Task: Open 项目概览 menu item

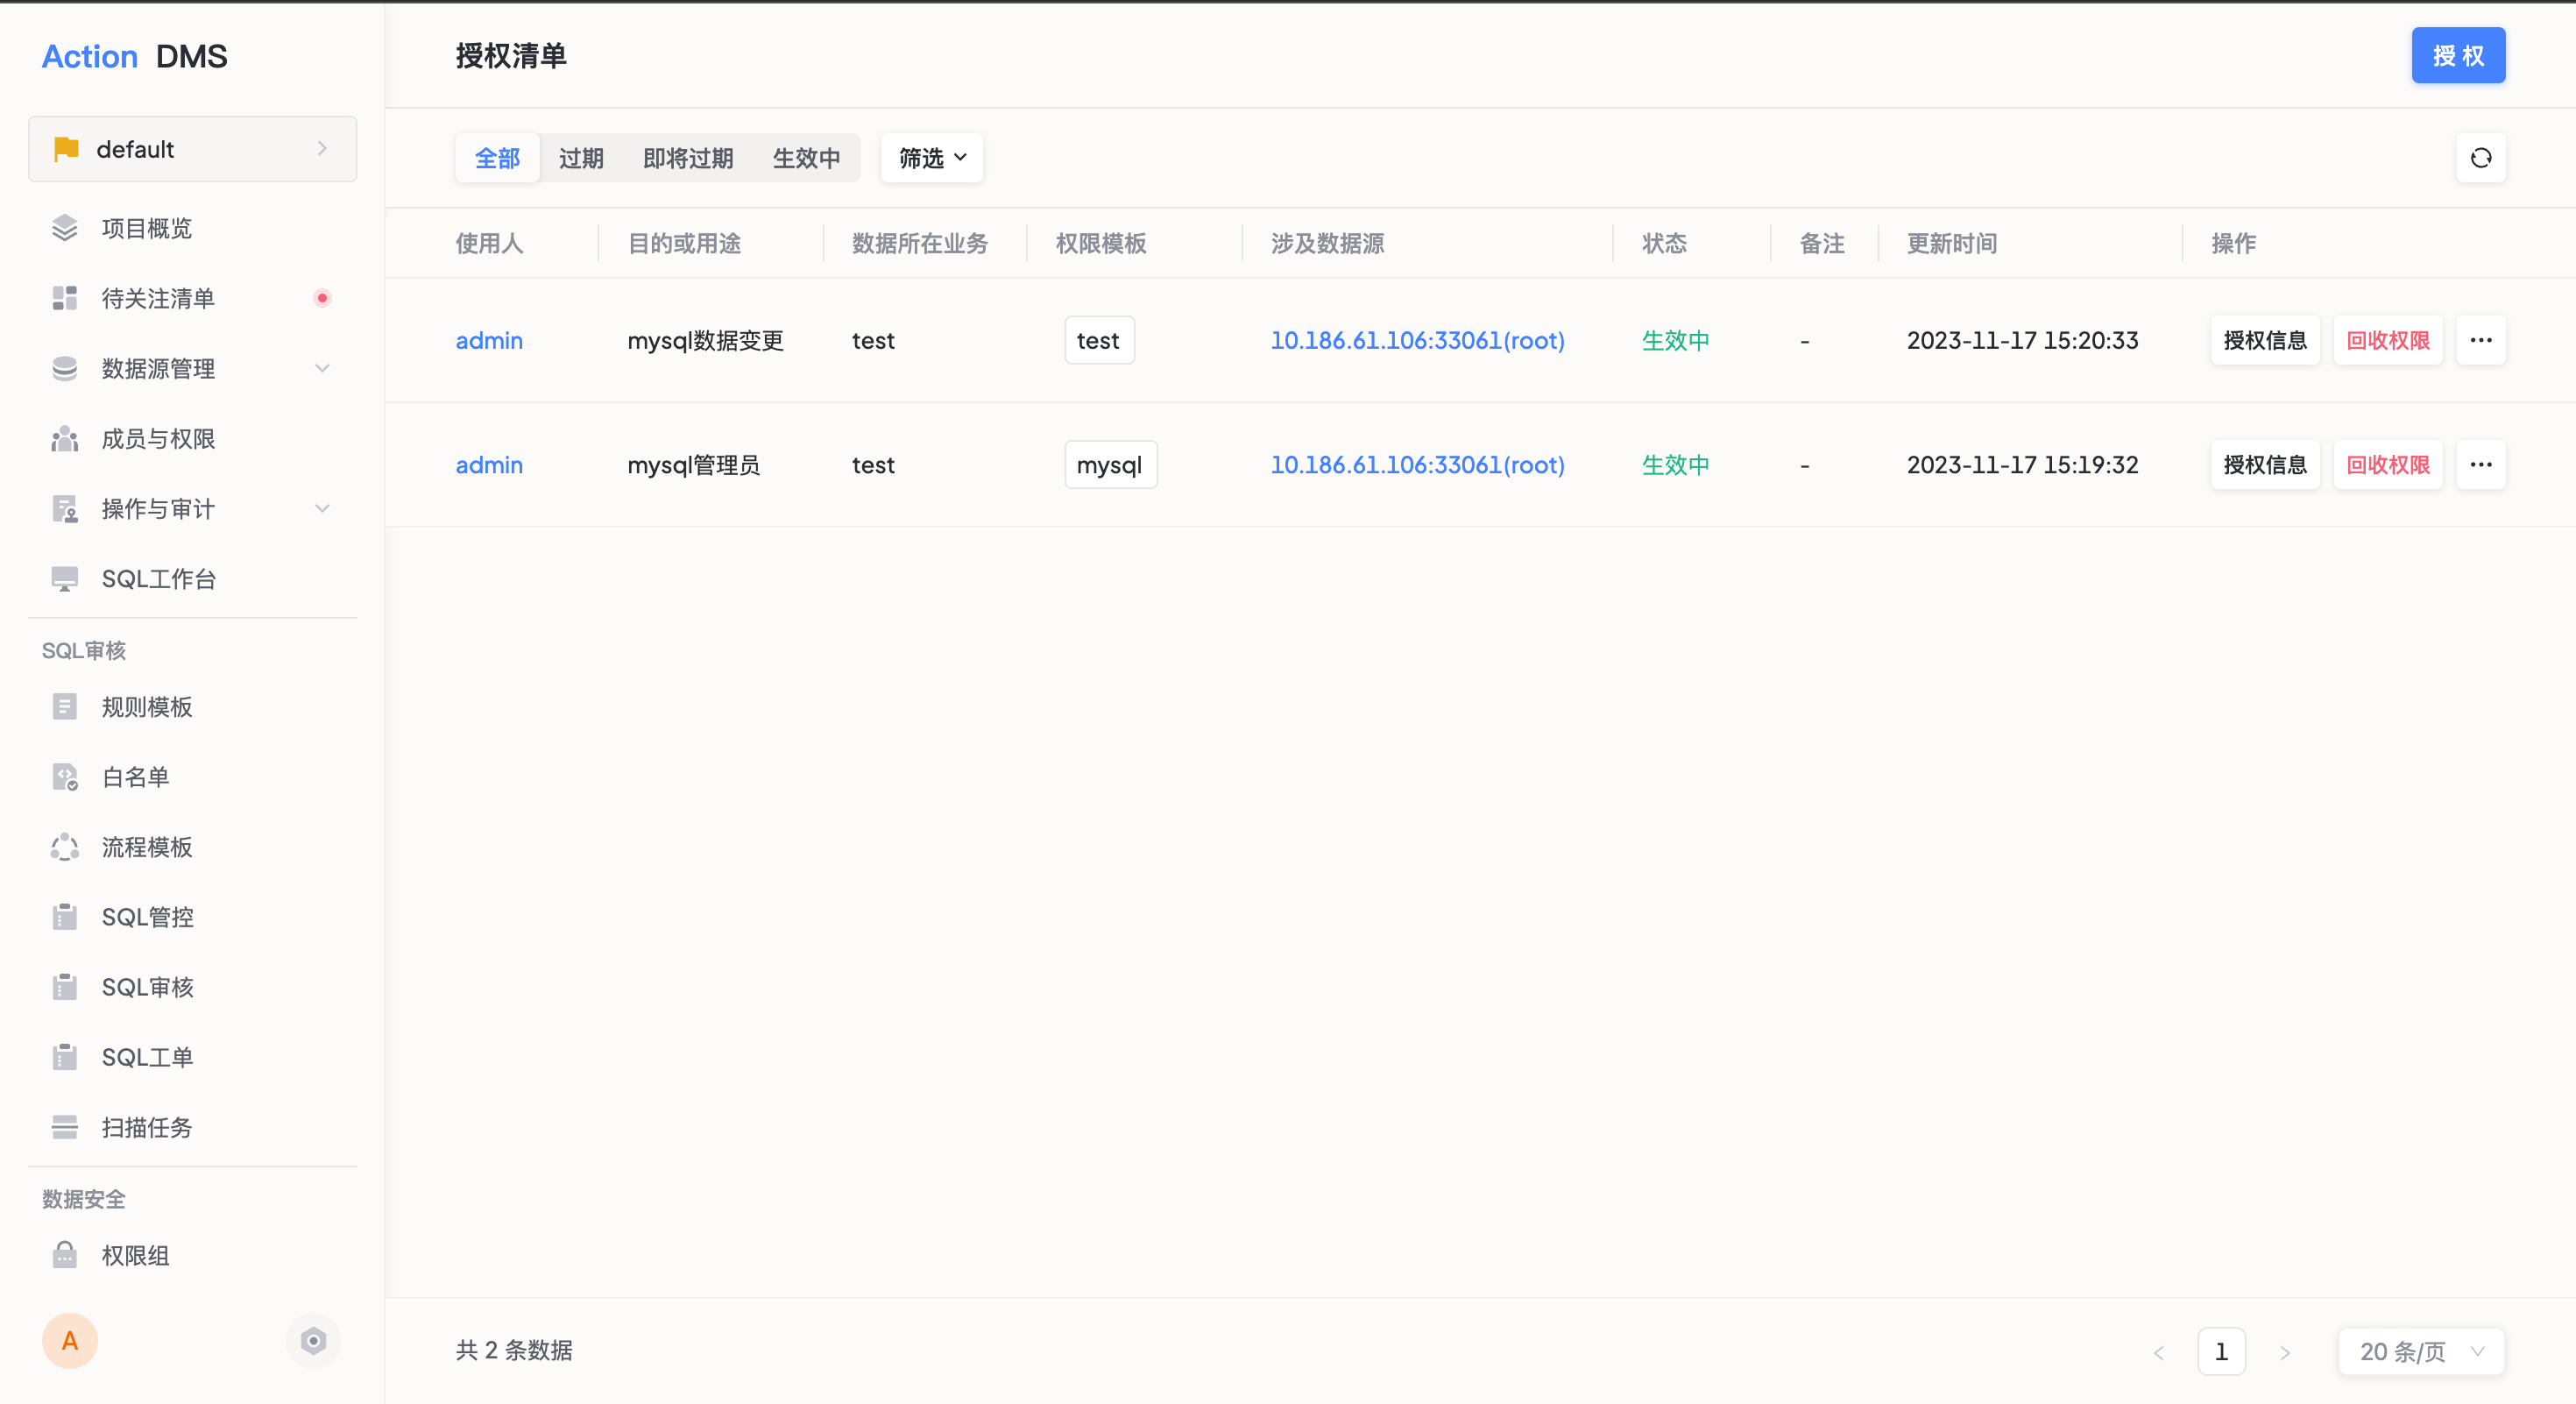Action: click(x=193, y=228)
